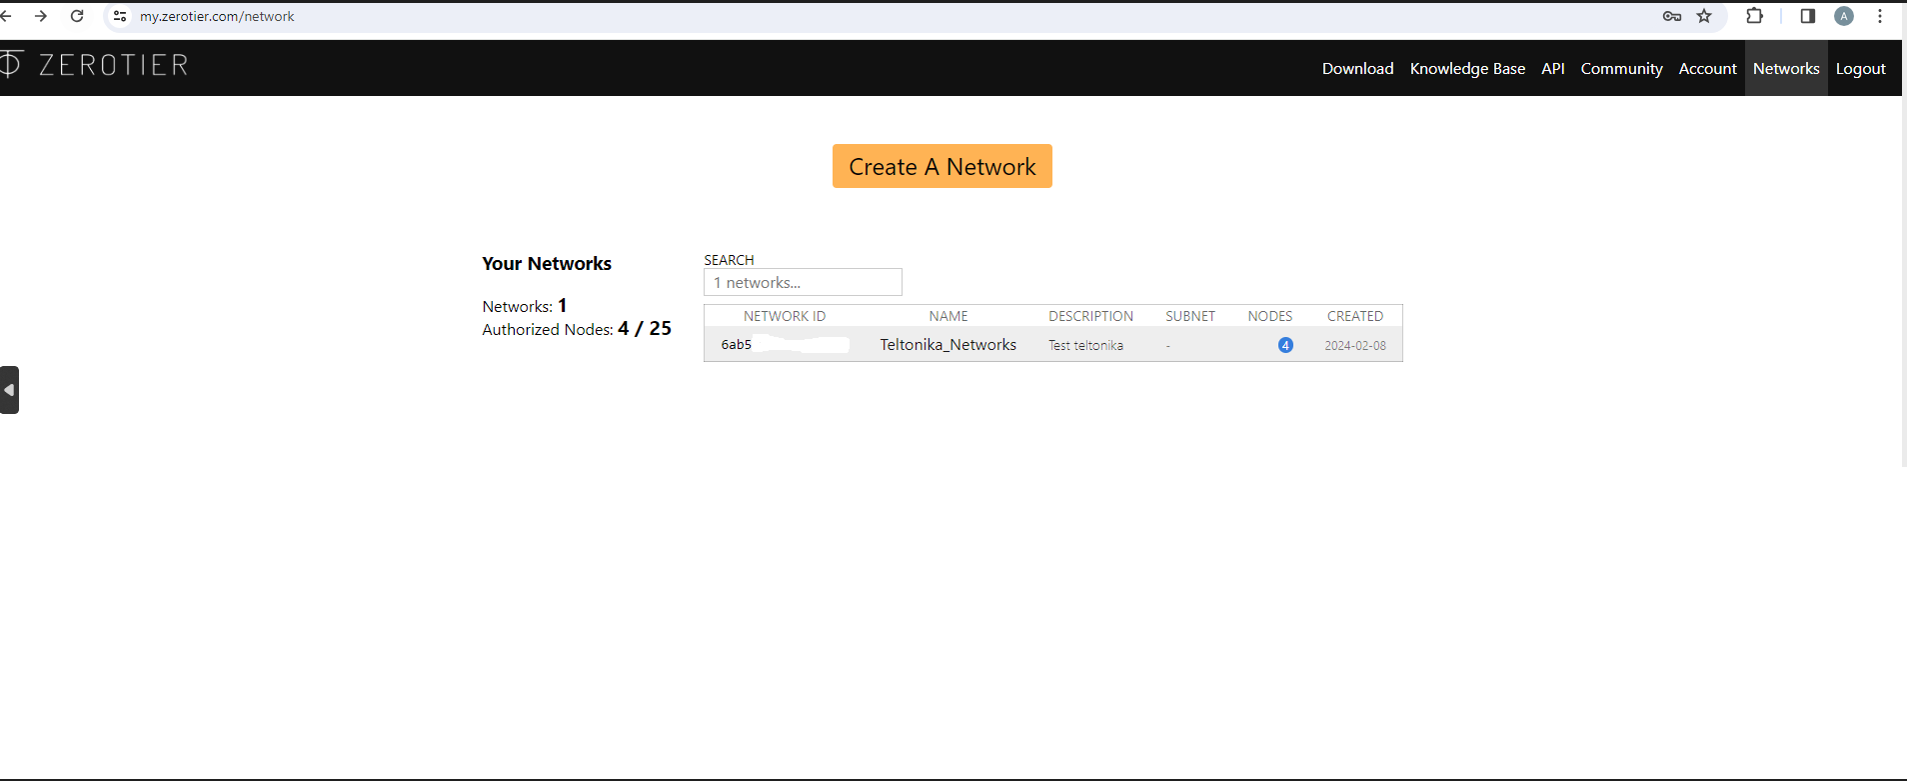The image size is (1907, 781).
Task: Go back using browser back arrow
Action: point(6,16)
